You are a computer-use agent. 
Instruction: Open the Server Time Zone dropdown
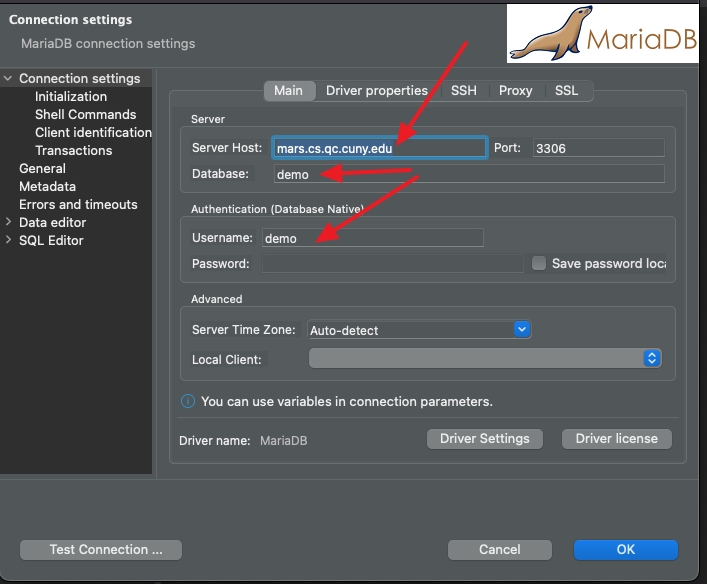(520, 329)
